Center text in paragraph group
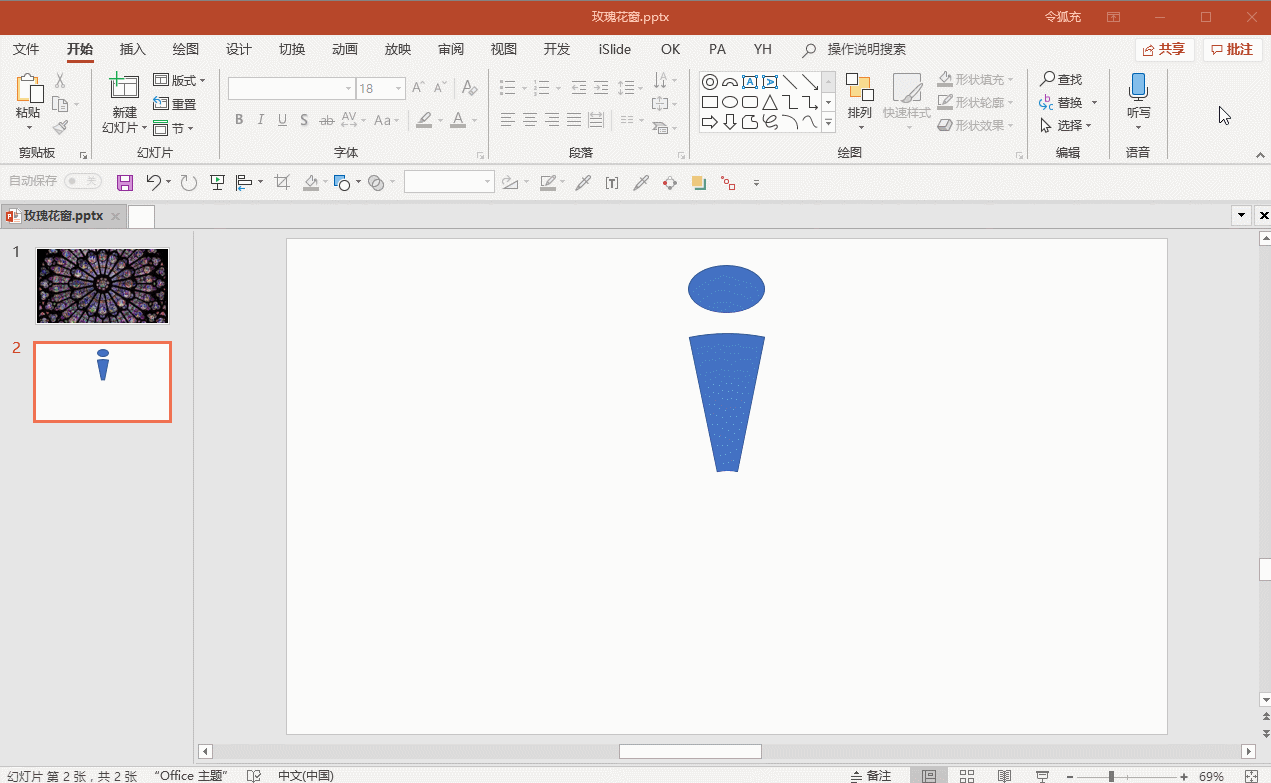 click(x=530, y=120)
